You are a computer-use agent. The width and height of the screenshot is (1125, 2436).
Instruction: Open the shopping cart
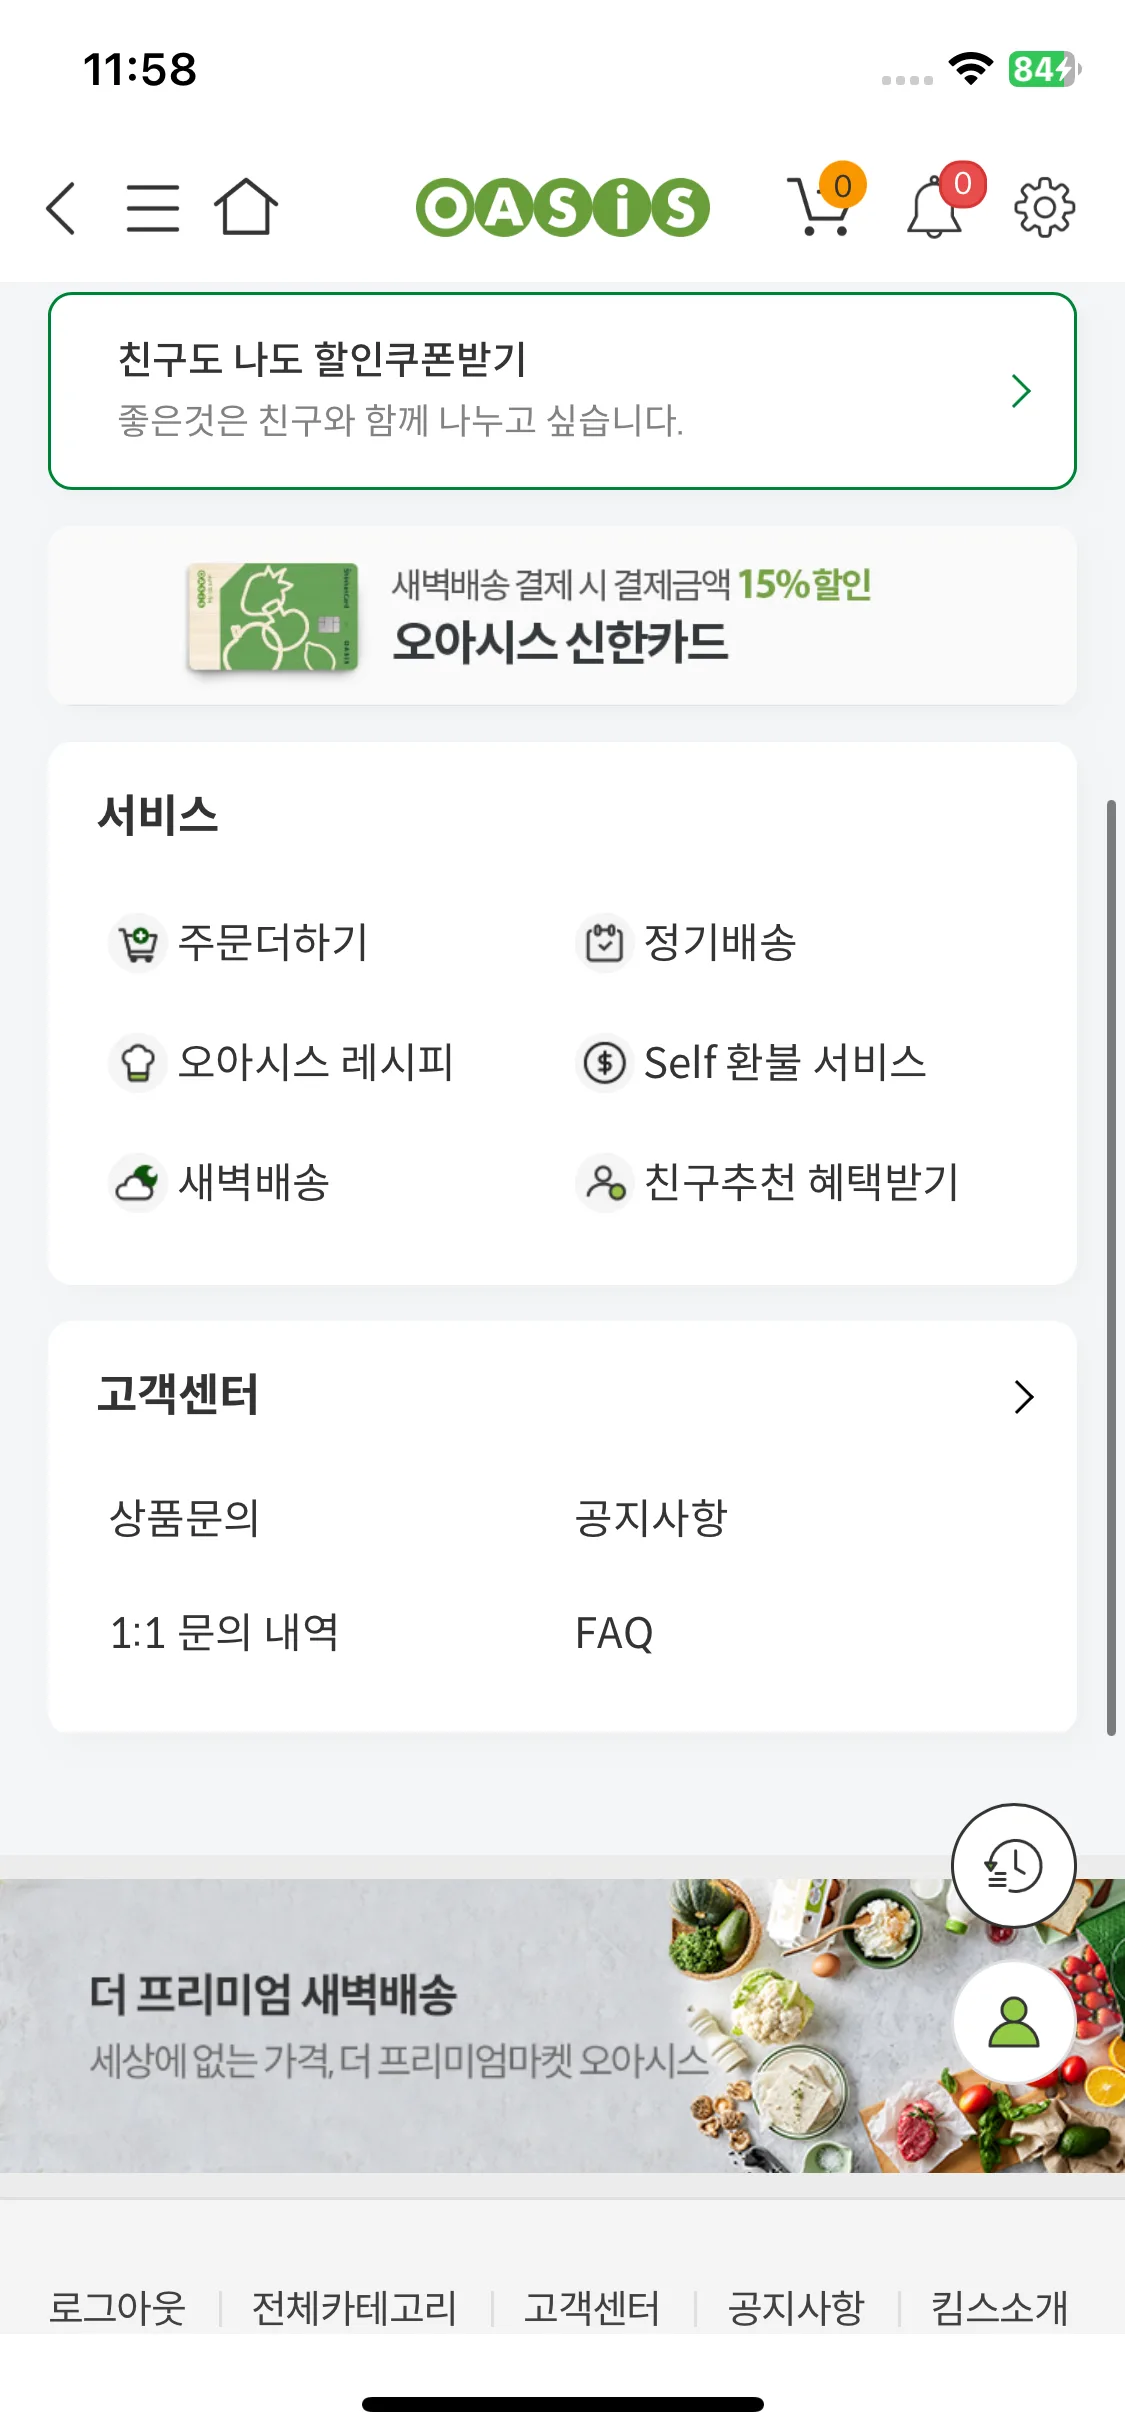[x=822, y=207]
